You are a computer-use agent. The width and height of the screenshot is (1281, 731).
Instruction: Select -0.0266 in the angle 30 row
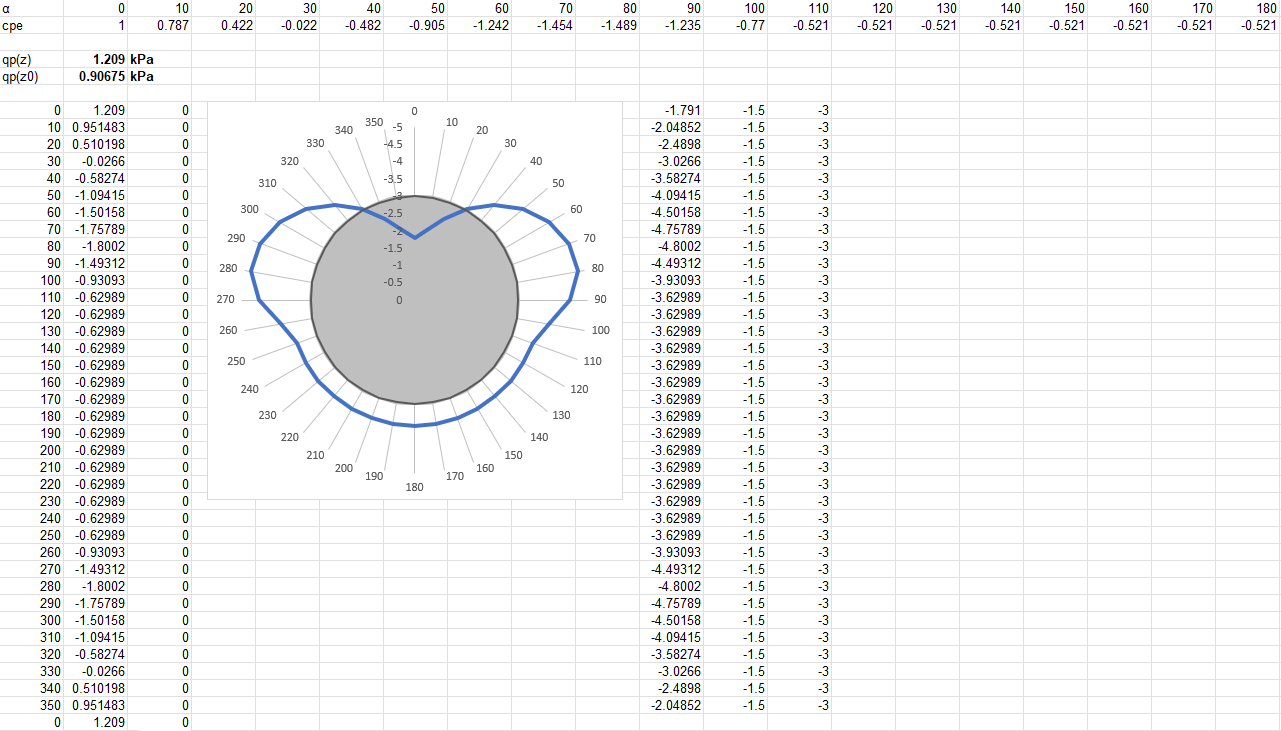(96, 161)
